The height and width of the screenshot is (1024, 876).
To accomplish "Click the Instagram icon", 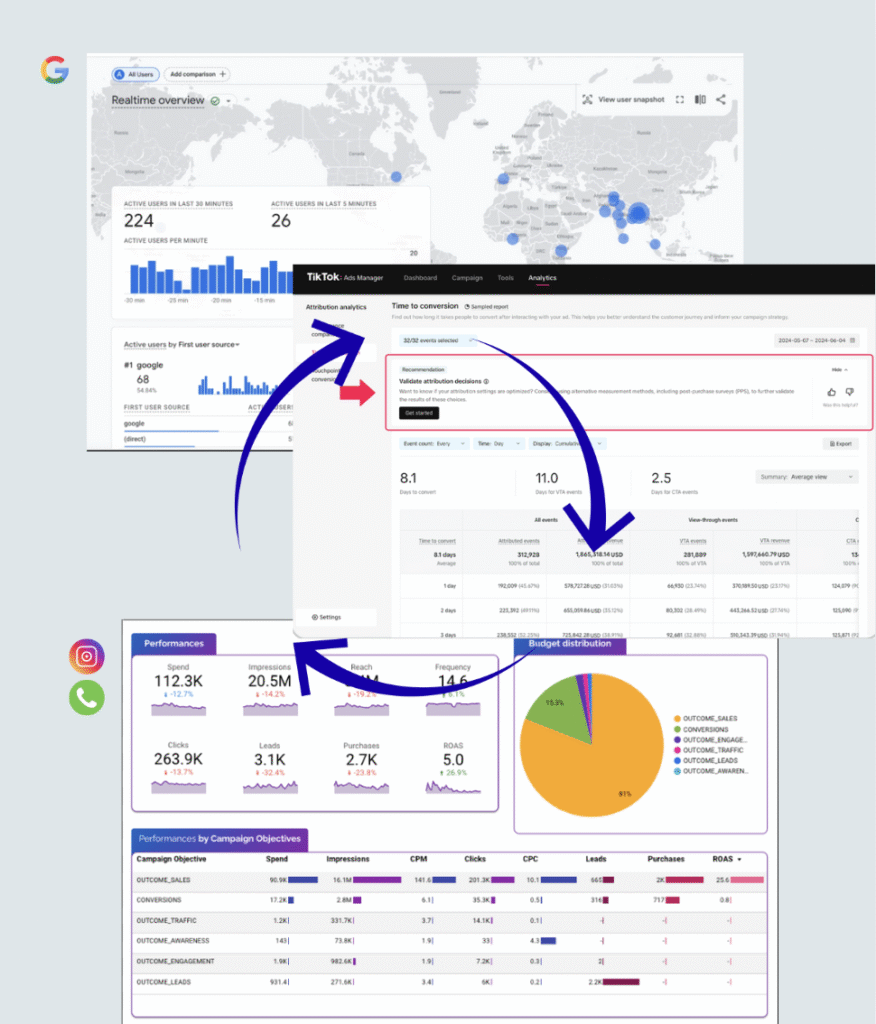I will tap(87, 656).
